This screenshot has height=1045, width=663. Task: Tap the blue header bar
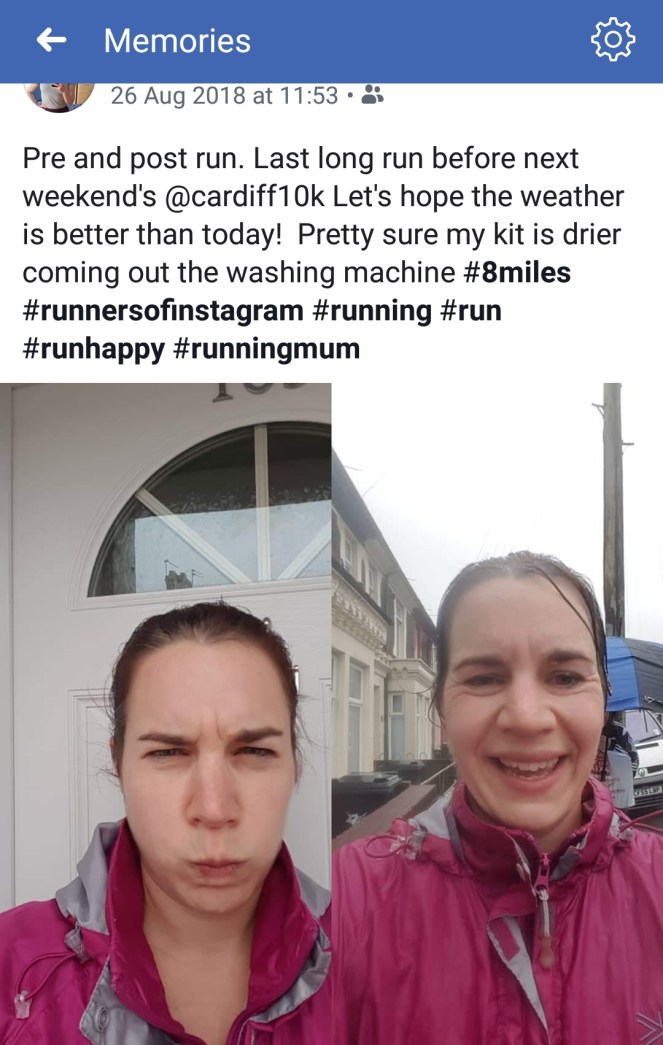(x=331, y=41)
